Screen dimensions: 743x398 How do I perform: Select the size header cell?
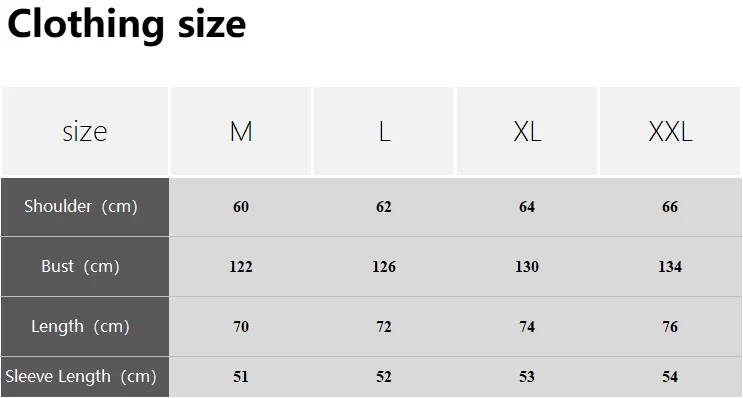pyautogui.click(x=85, y=131)
